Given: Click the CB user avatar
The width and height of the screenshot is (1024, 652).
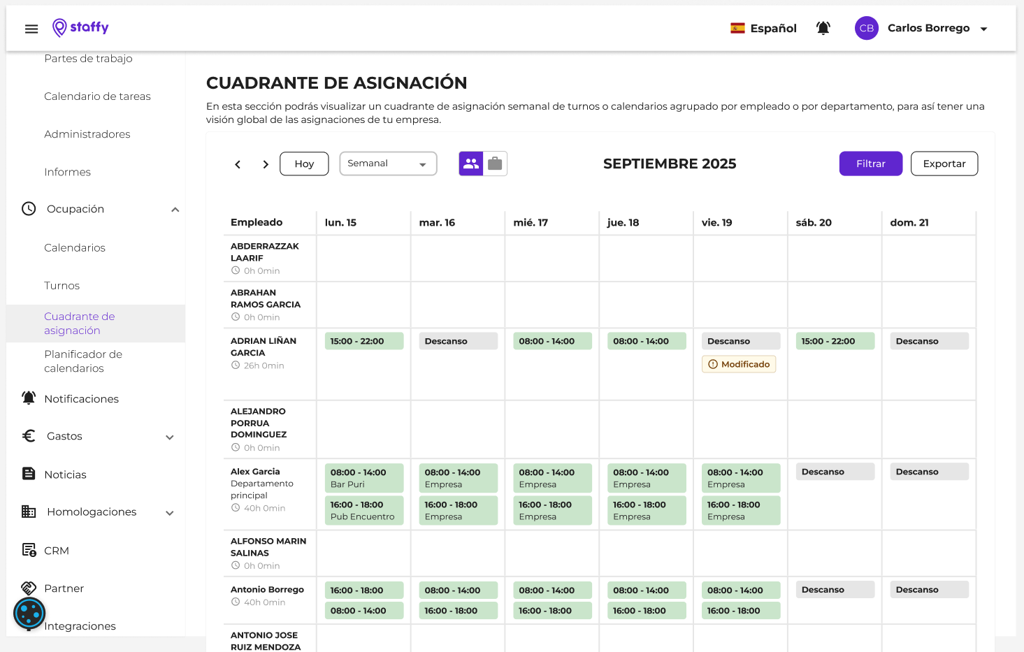Looking at the screenshot, I should (x=866, y=28).
